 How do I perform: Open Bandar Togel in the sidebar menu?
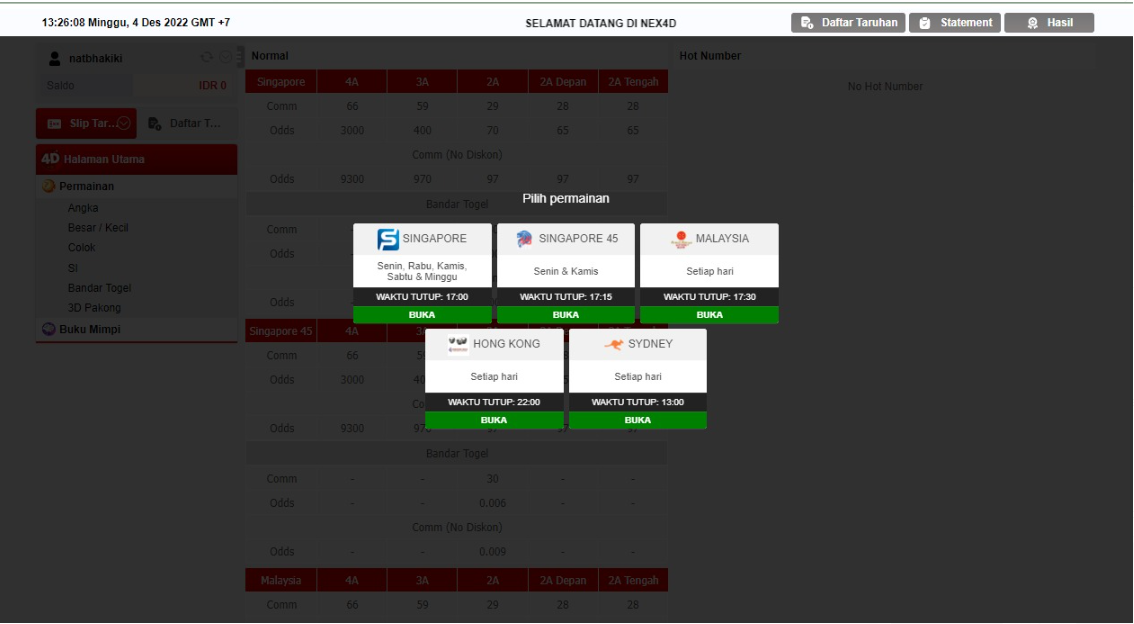(x=100, y=288)
